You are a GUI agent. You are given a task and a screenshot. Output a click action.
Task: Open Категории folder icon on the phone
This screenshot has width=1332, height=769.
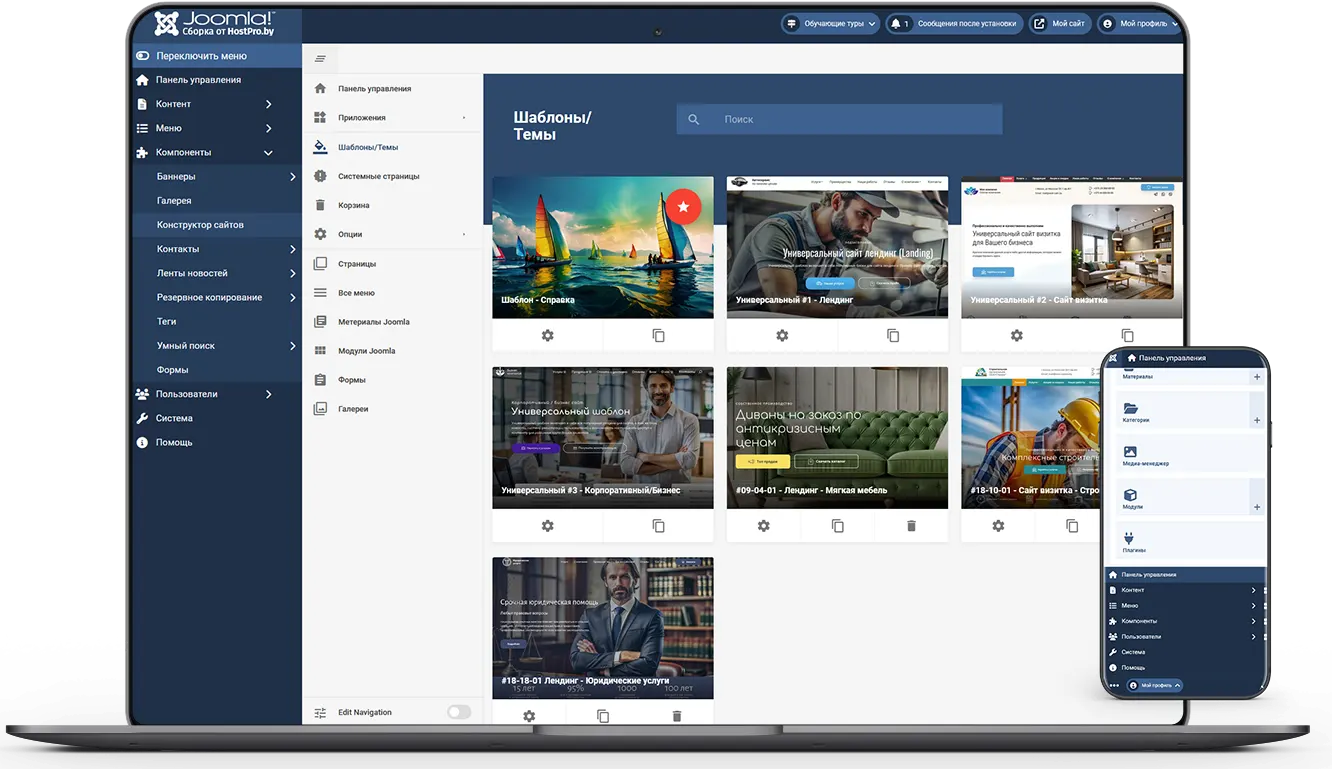click(1131, 408)
